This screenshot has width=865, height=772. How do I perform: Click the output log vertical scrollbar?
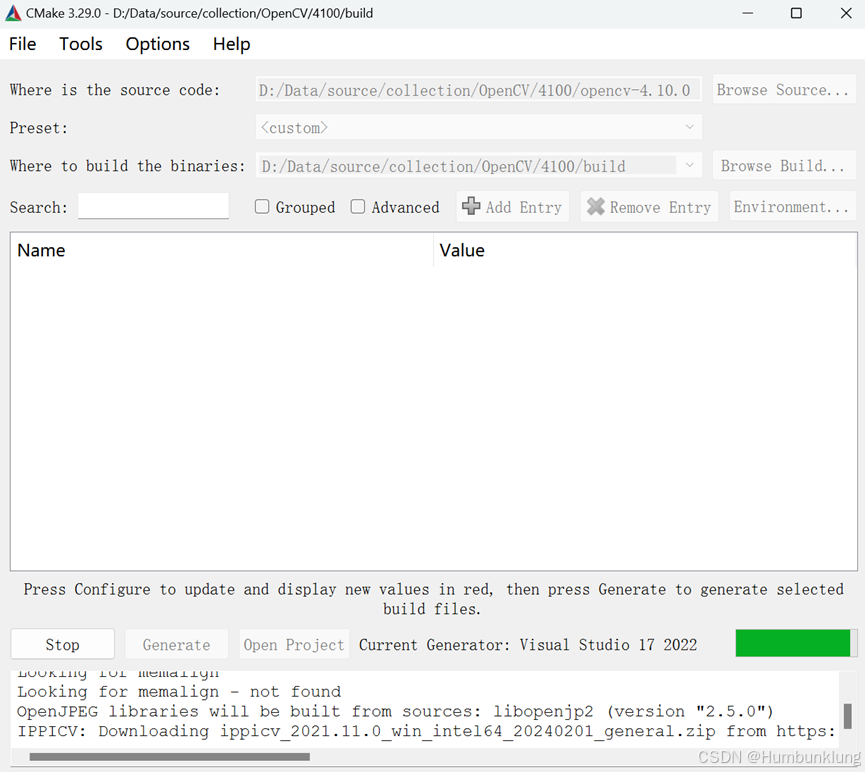point(848,716)
